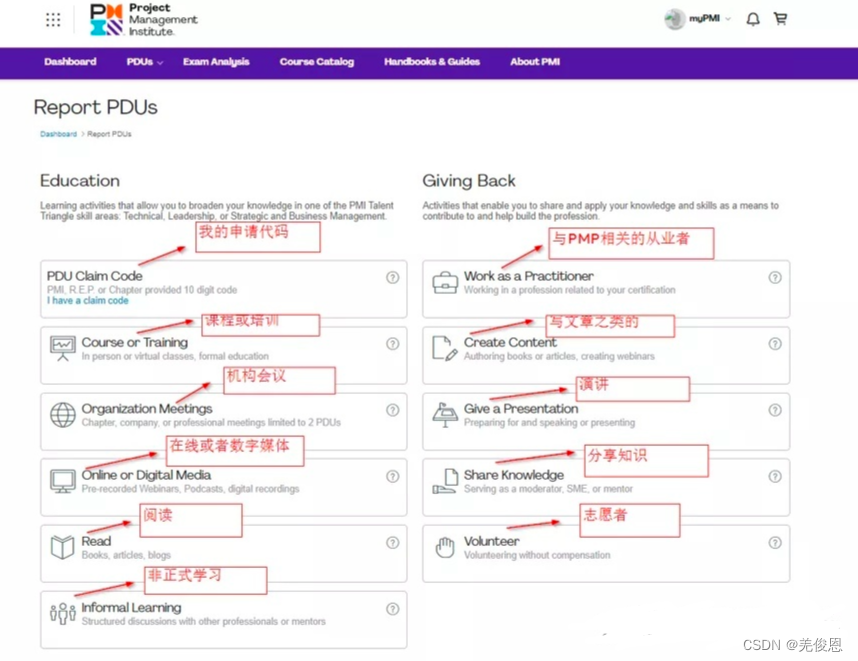
Task: Show help for Create Content
Action: (775, 344)
